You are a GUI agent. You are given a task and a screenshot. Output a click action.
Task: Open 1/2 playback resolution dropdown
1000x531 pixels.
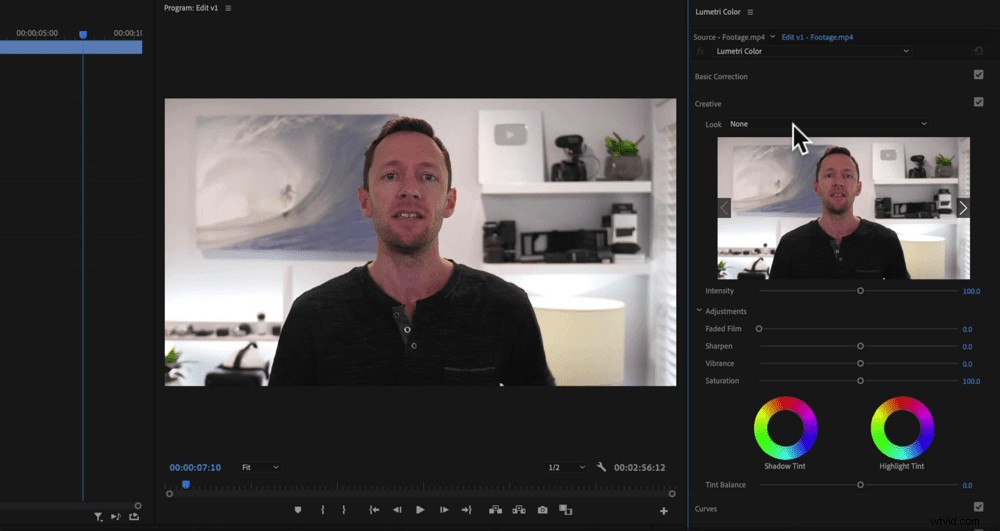coord(566,467)
